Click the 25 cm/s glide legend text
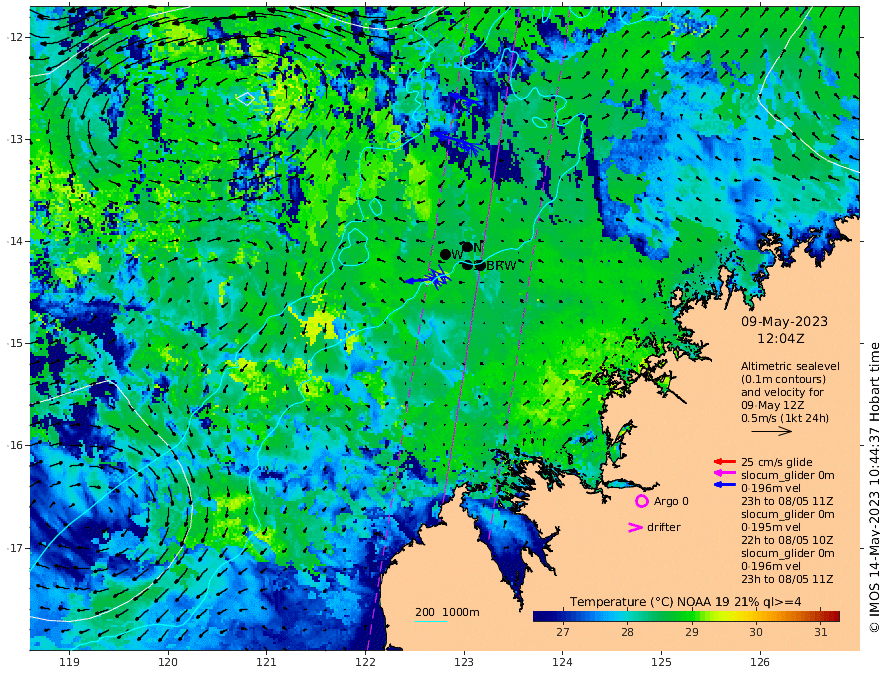Screen dimensions: 880x680 [777, 462]
